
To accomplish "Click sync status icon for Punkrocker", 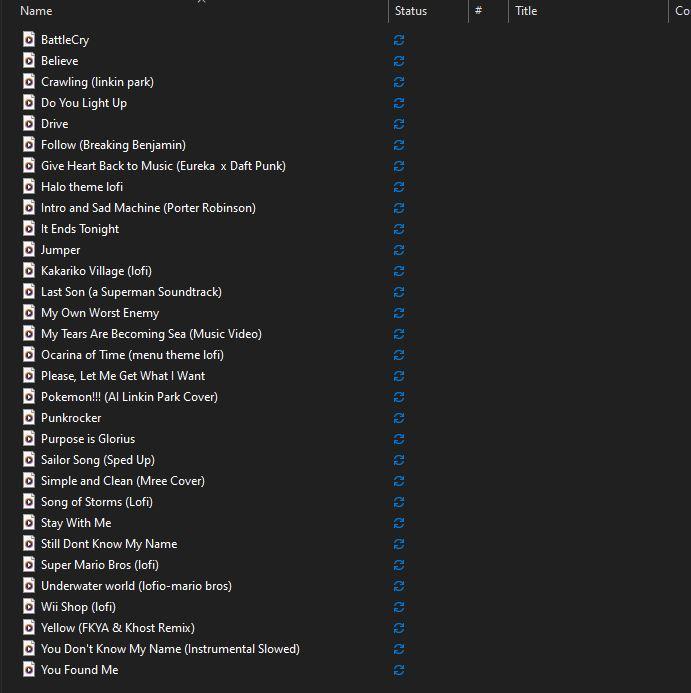I will (x=399, y=418).
